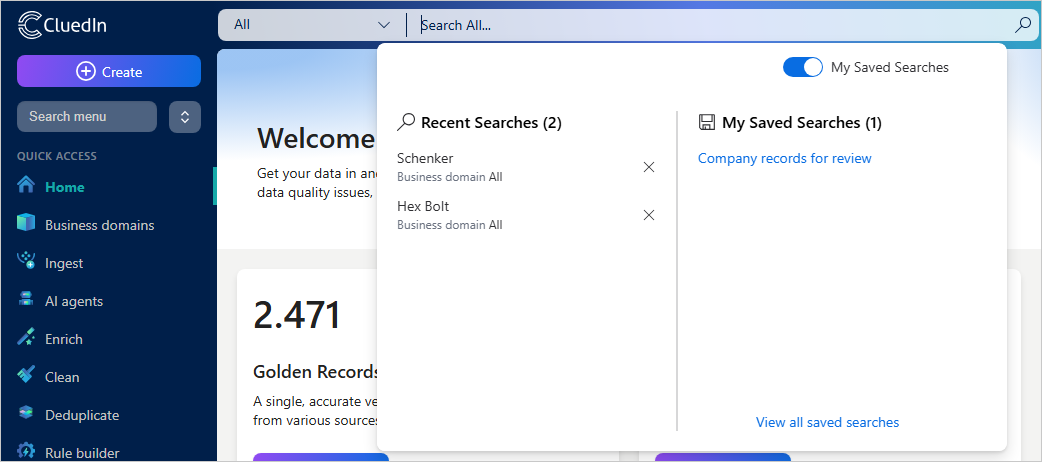Click the plus icon on Create button
The width and height of the screenshot is (1042, 462).
pos(86,71)
